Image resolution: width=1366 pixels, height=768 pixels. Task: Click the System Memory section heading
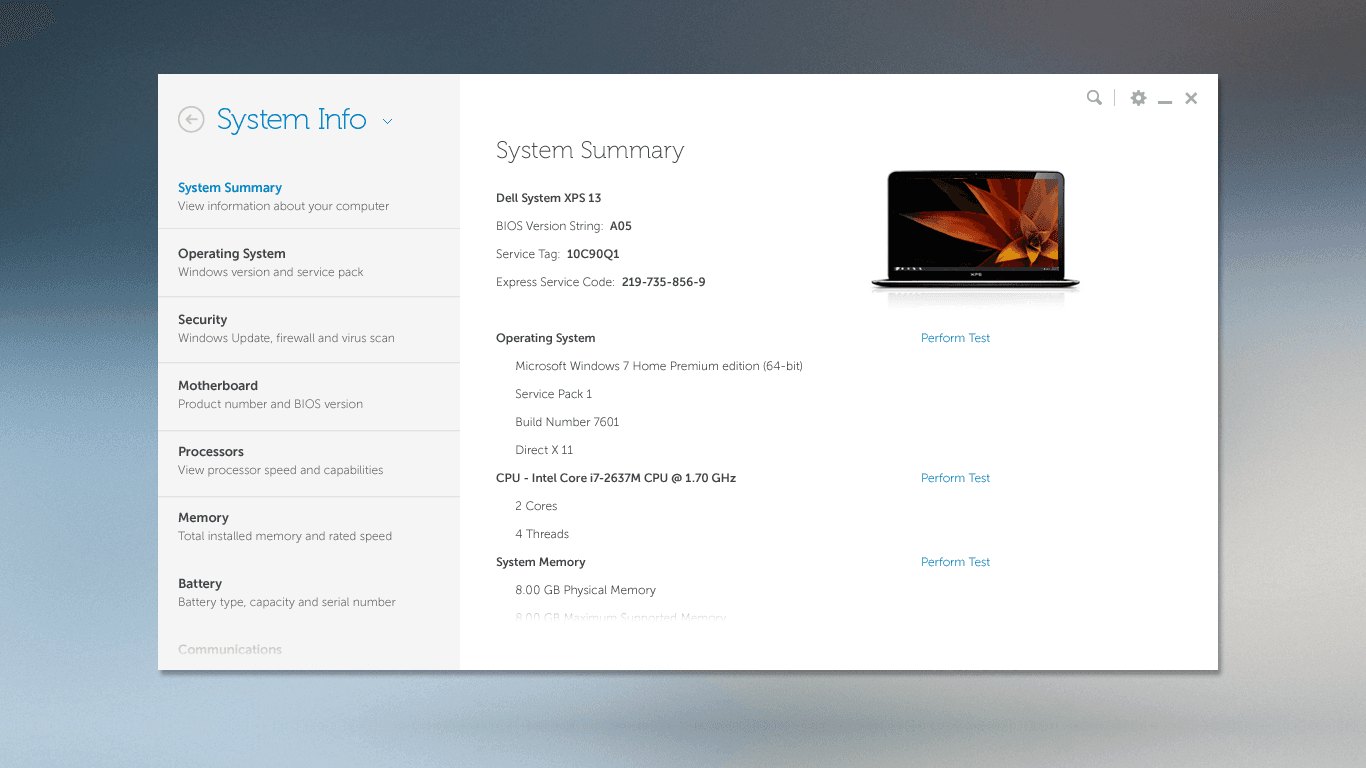[x=541, y=562]
